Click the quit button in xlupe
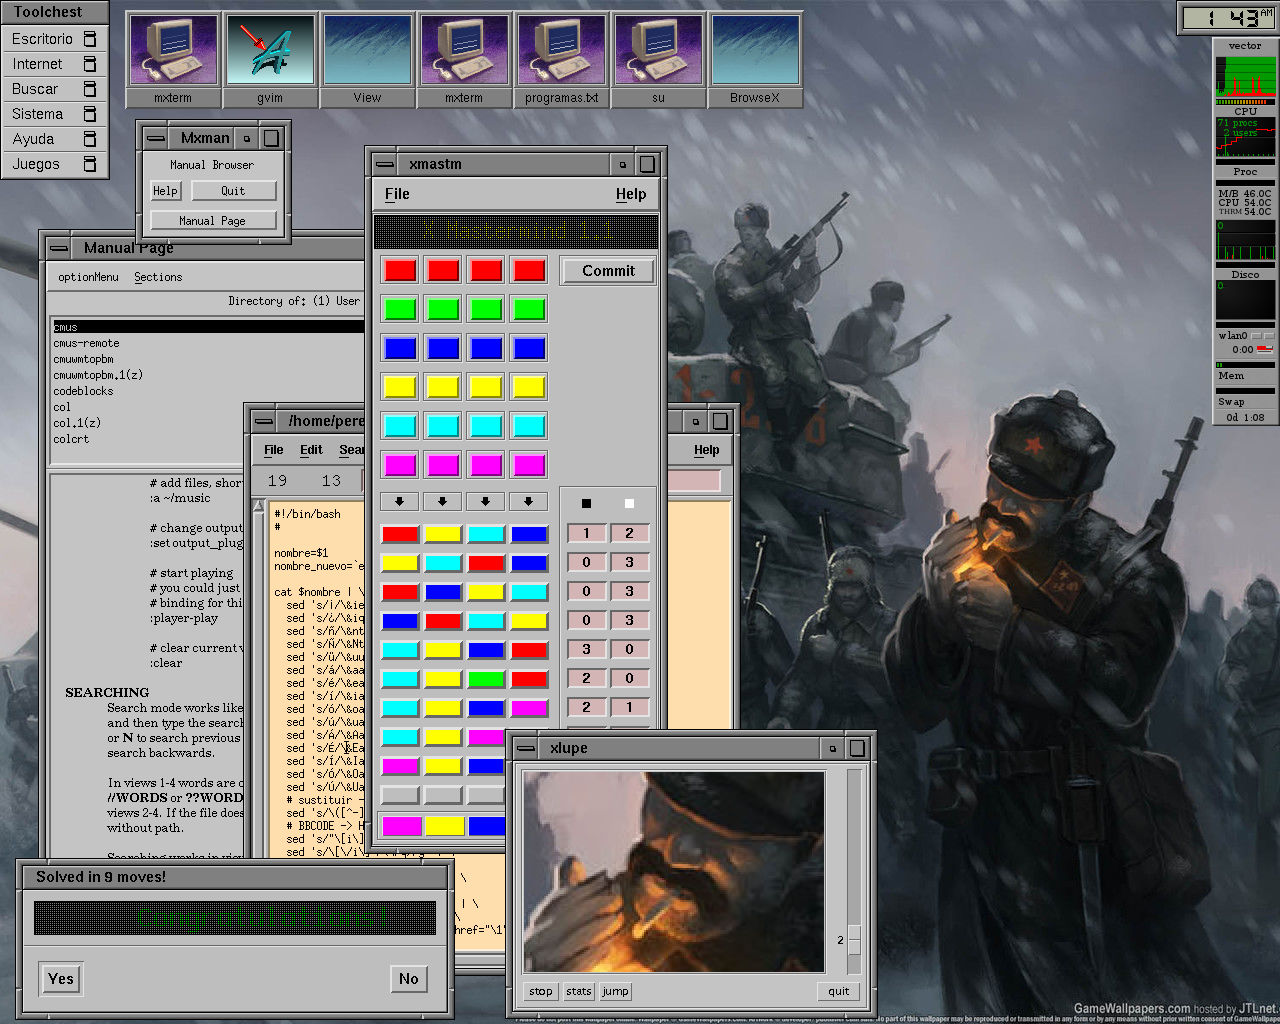This screenshot has width=1280, height=1024. pos(839,991)
